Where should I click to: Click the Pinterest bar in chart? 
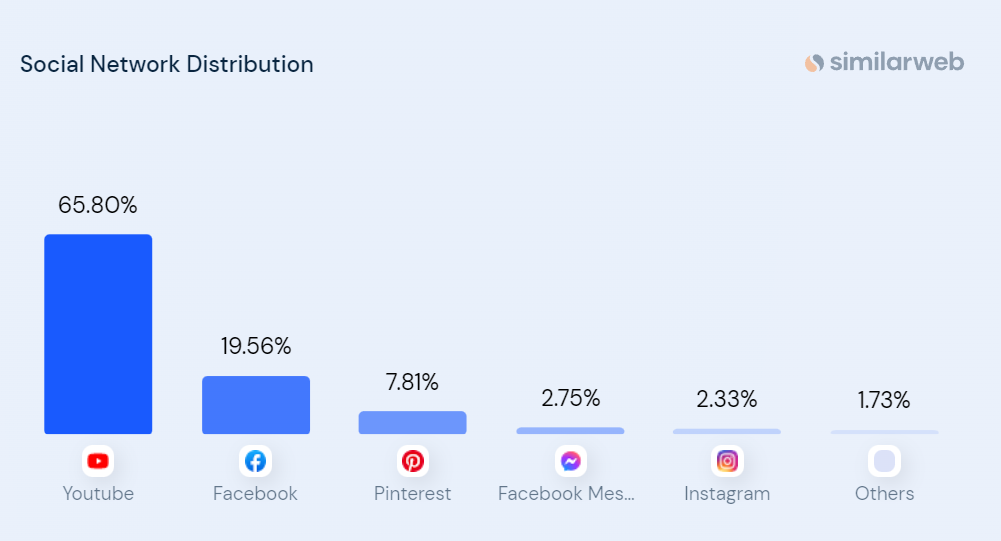pyautogui.click(x=413, y=423)
